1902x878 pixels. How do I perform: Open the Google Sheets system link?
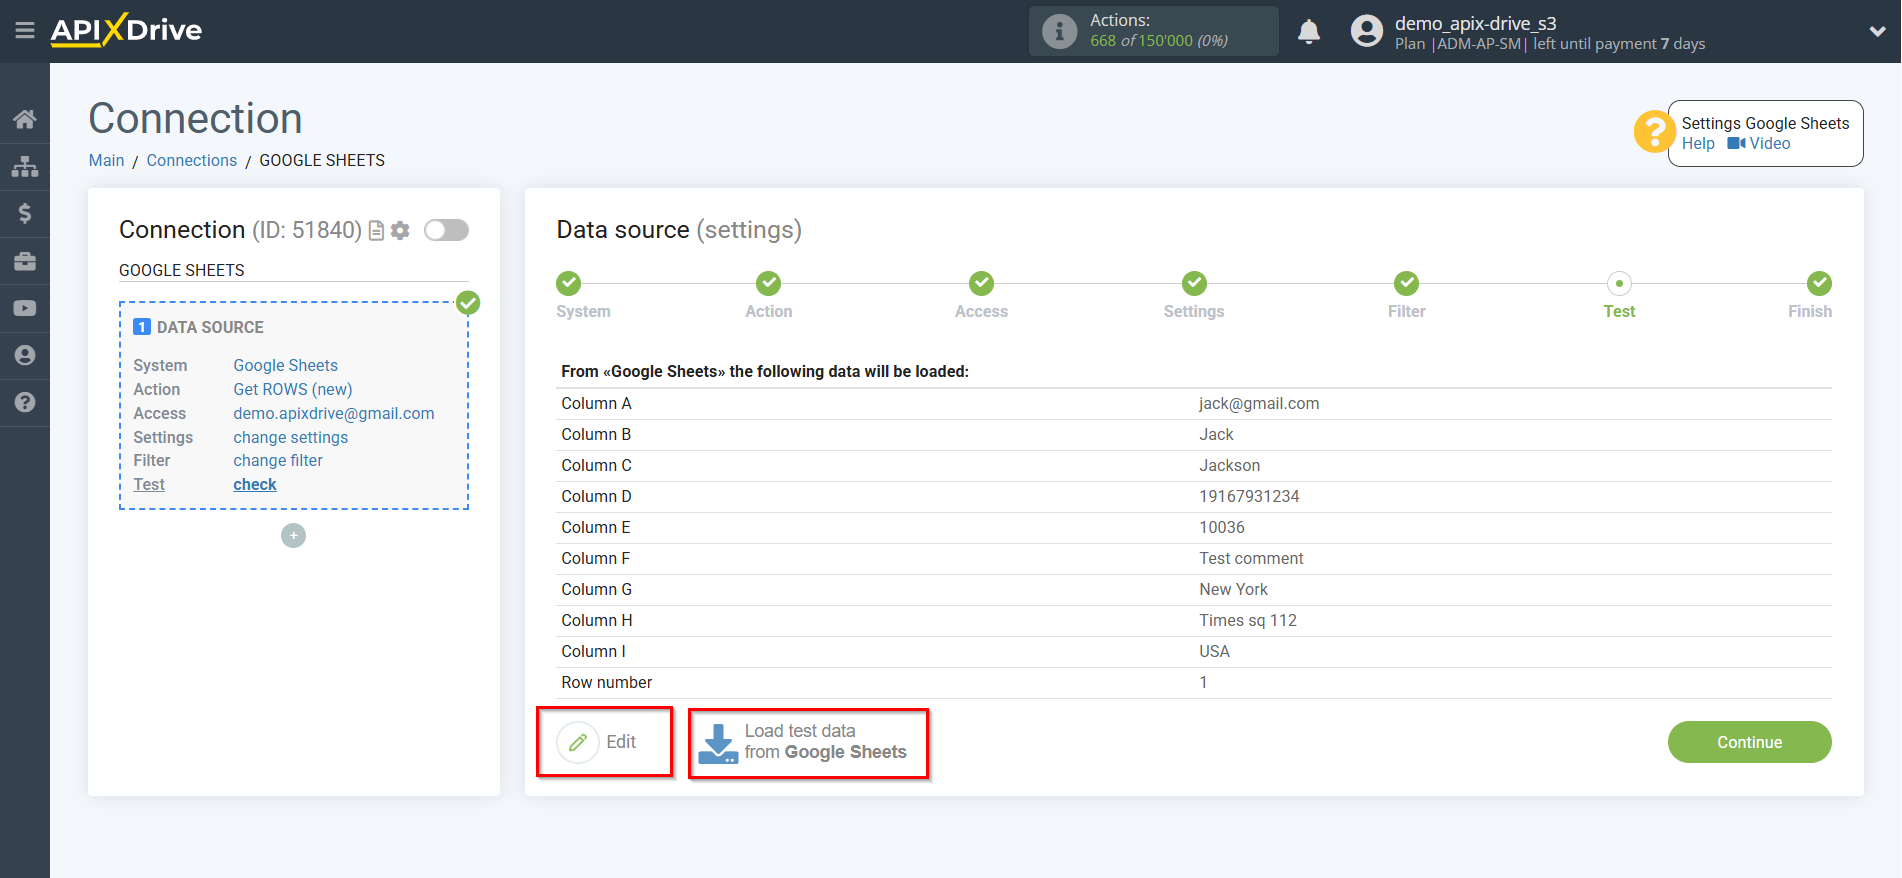[x=286, y=366]
